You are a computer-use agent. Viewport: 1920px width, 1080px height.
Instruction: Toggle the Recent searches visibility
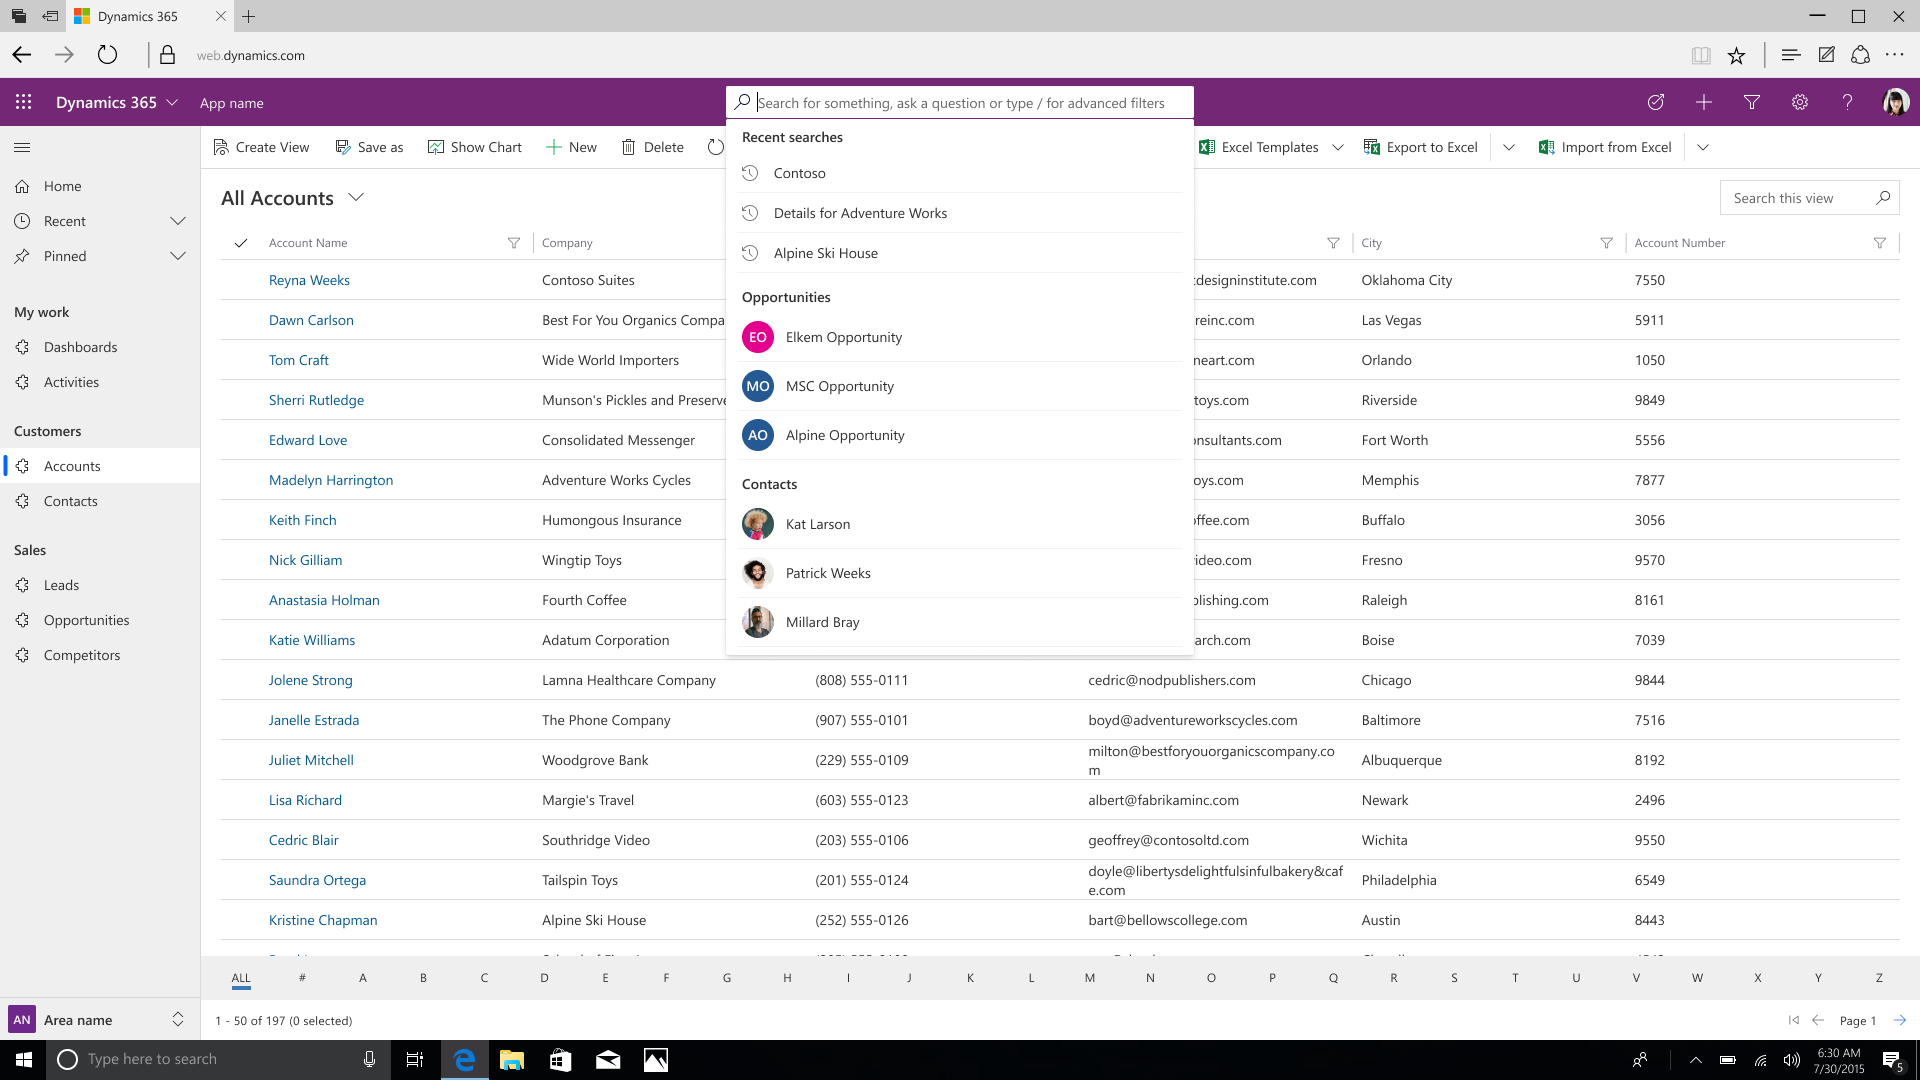pyautogui.click(x=793, y=136)
